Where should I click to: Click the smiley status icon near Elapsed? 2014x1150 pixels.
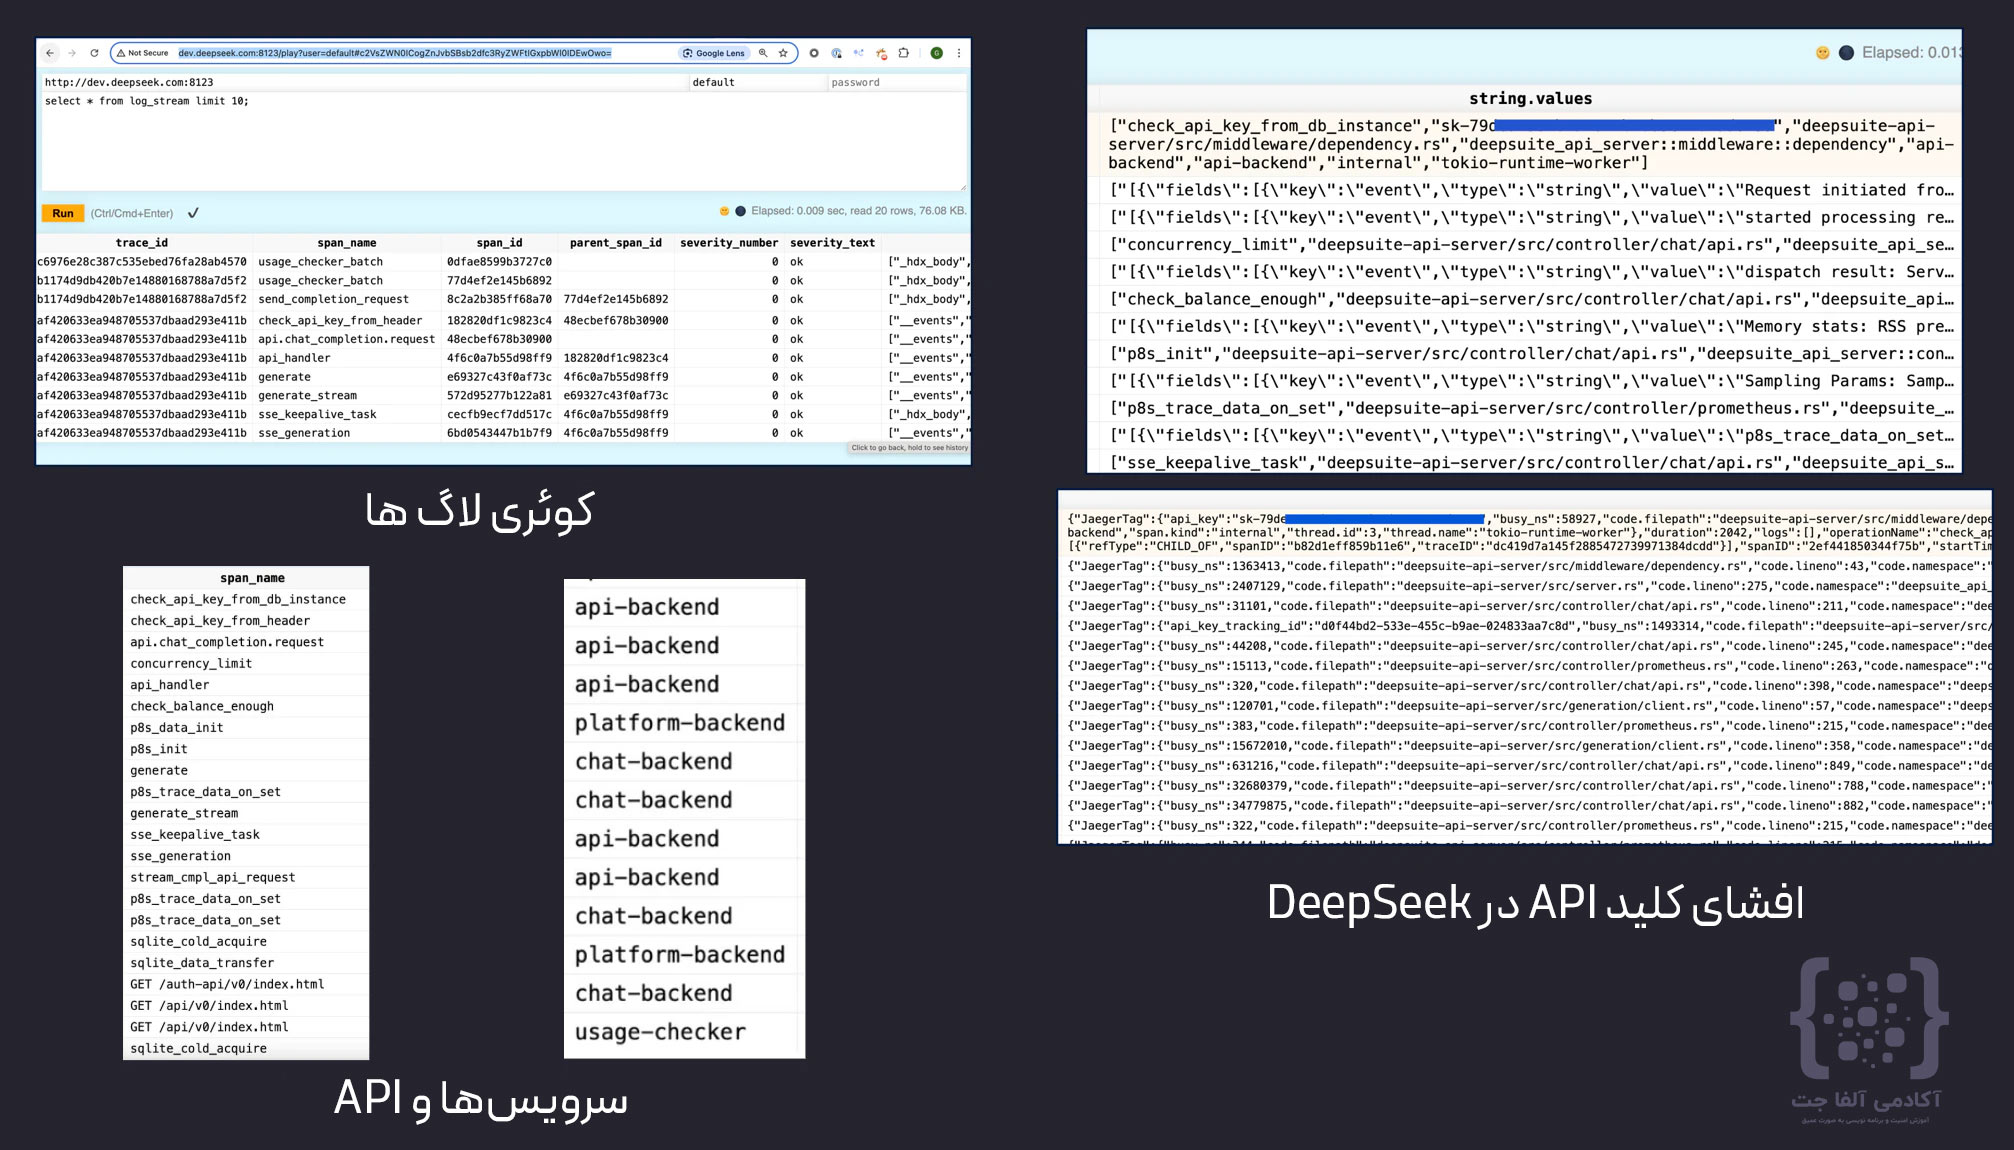(x=725, y=211)
